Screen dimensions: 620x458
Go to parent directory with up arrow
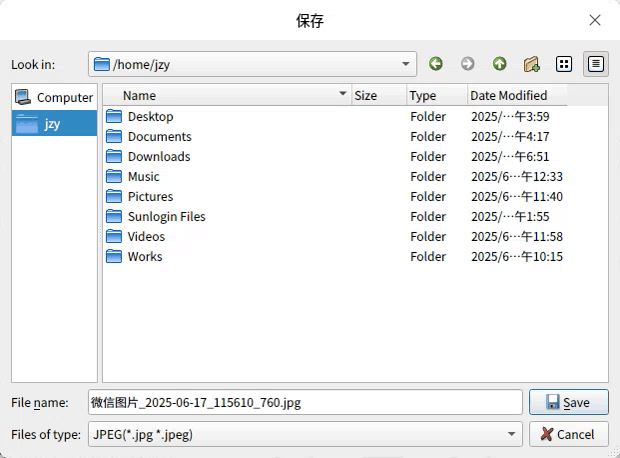499,64
